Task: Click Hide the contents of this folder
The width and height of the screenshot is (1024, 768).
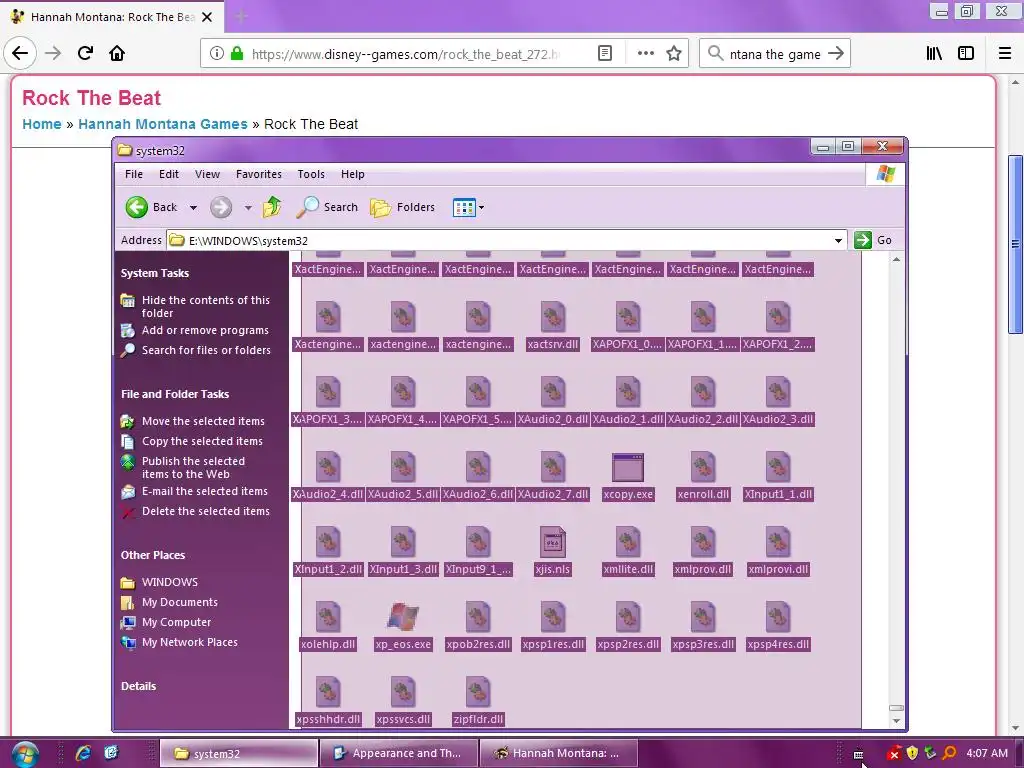Action: click(206, 306)
